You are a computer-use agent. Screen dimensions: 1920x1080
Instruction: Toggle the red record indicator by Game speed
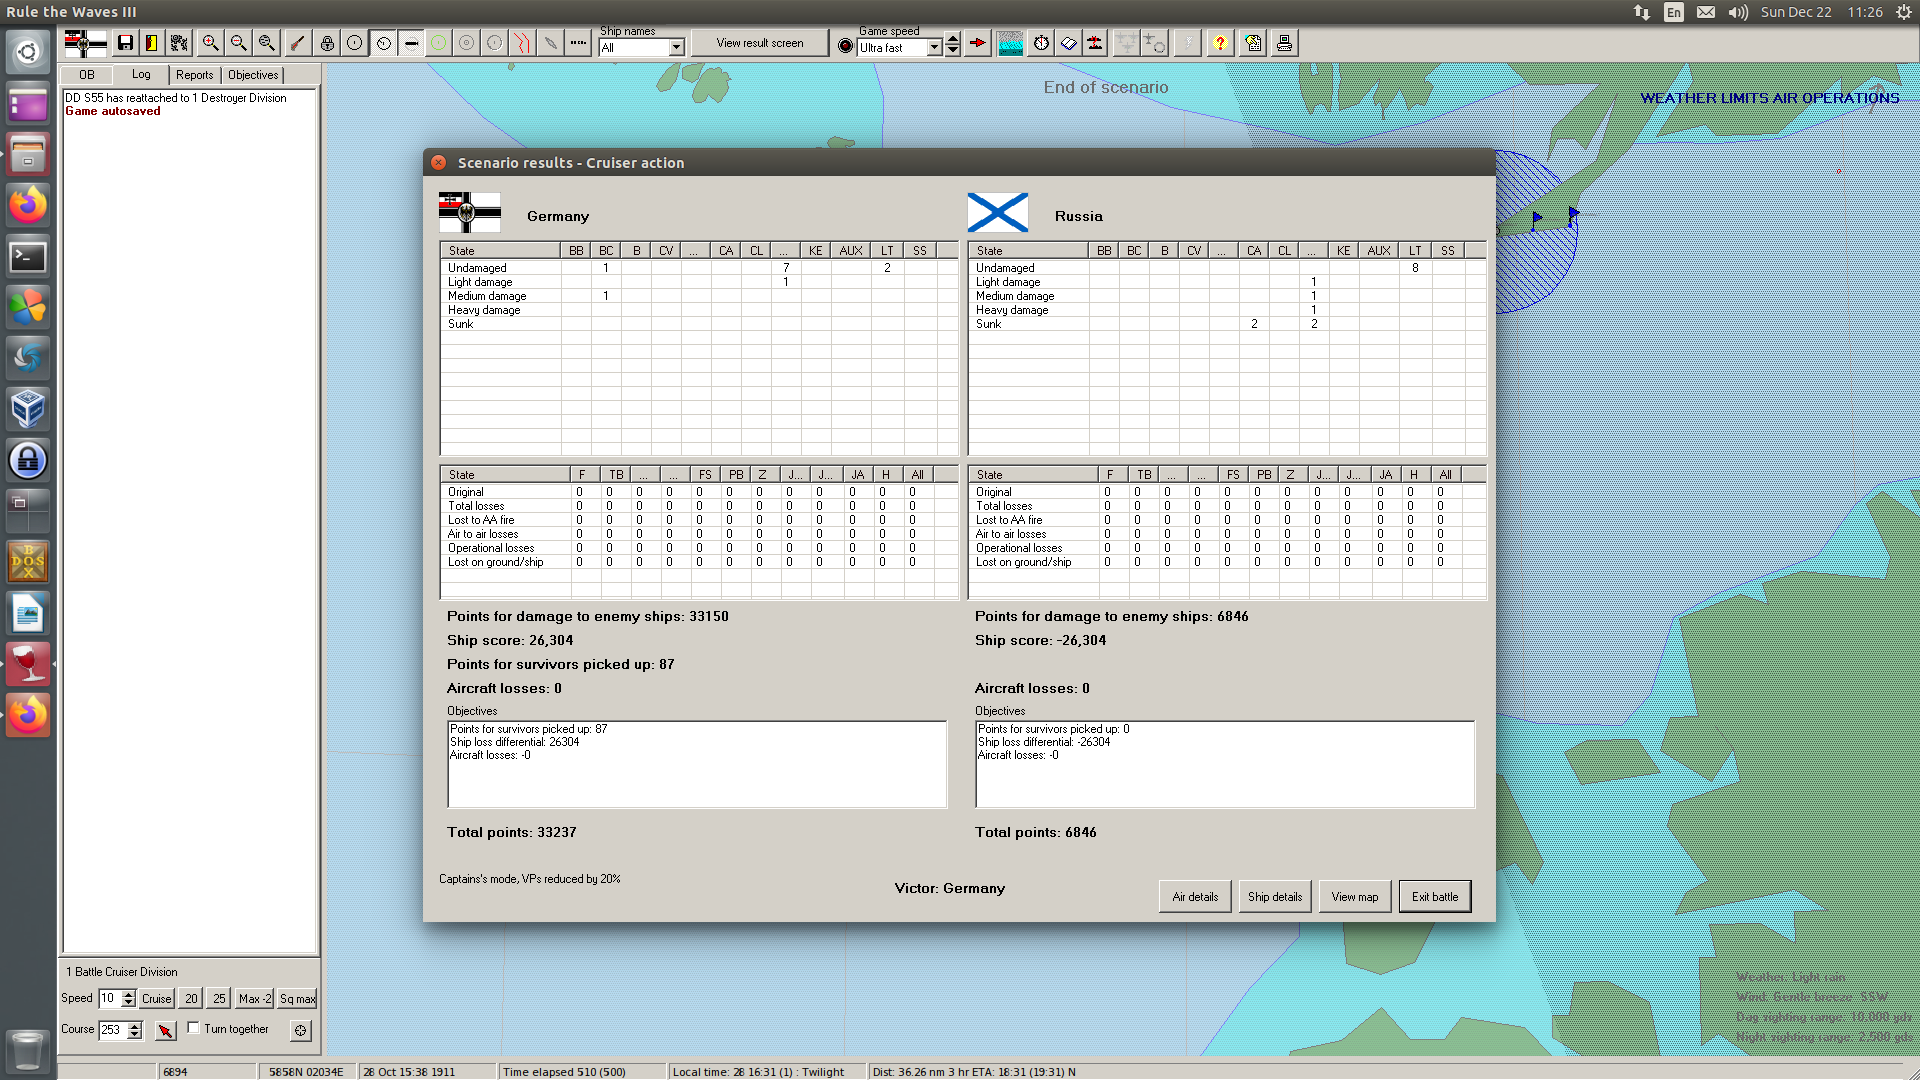[846, 46]
